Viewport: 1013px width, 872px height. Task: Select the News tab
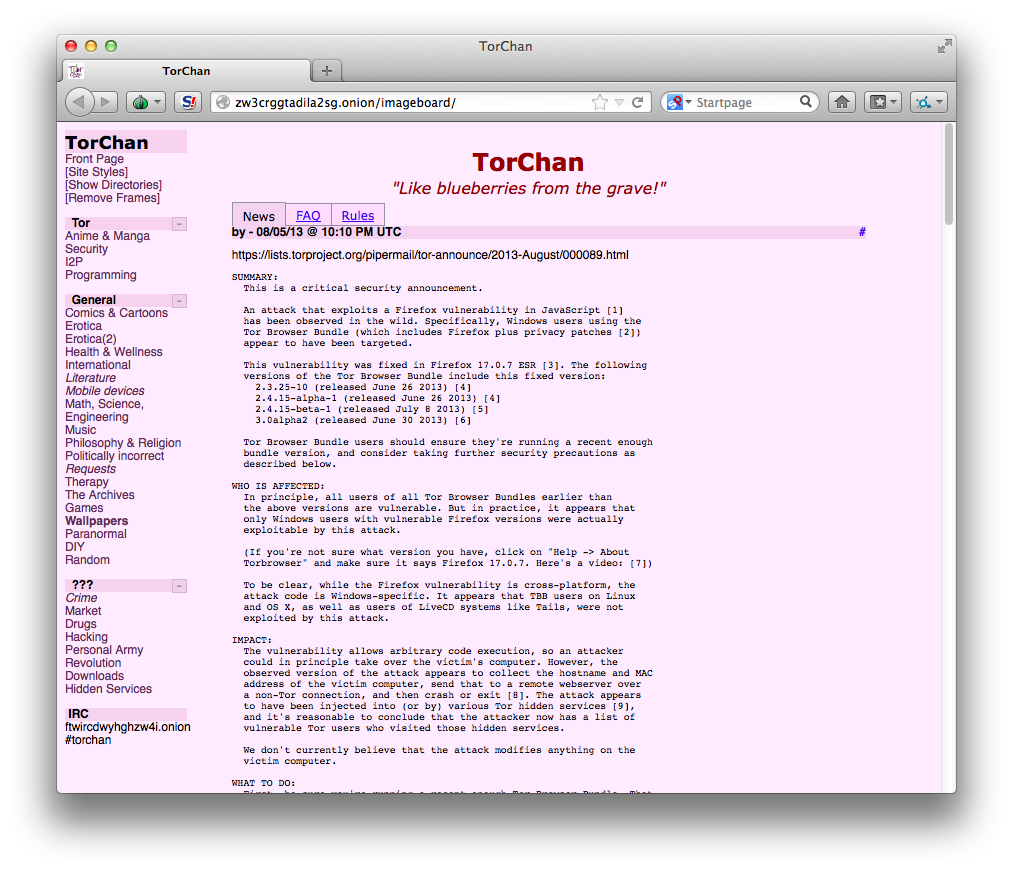click(259, 216)
